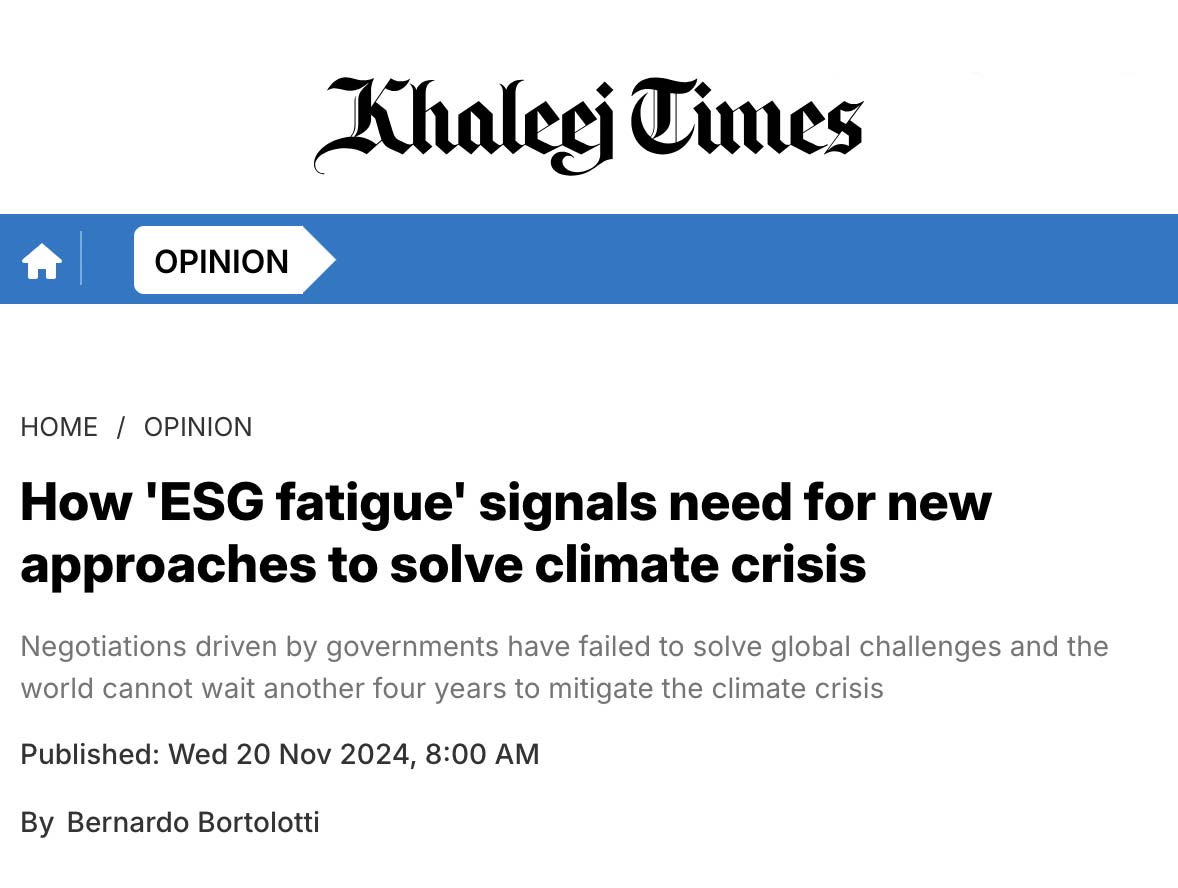Click the "Wed 20 Nov 2024" publish date
The width and height of the screenshot is (1178, 888).
tap(288, 754)
